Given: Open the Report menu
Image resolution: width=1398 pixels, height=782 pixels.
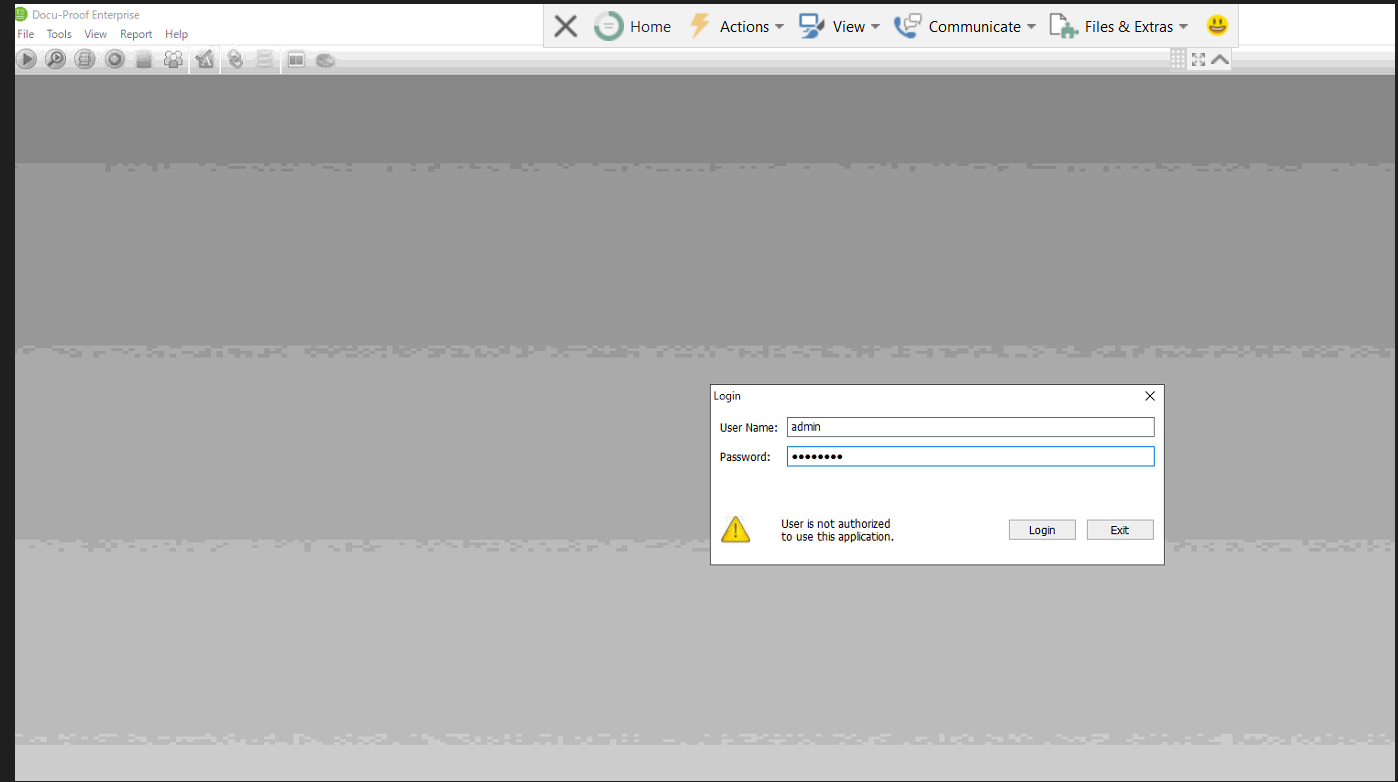Looking at the screenshot, I should pos(136,34).
